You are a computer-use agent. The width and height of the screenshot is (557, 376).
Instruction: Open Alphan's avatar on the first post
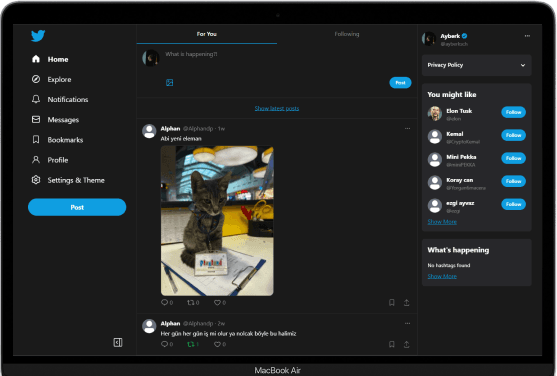149,131
